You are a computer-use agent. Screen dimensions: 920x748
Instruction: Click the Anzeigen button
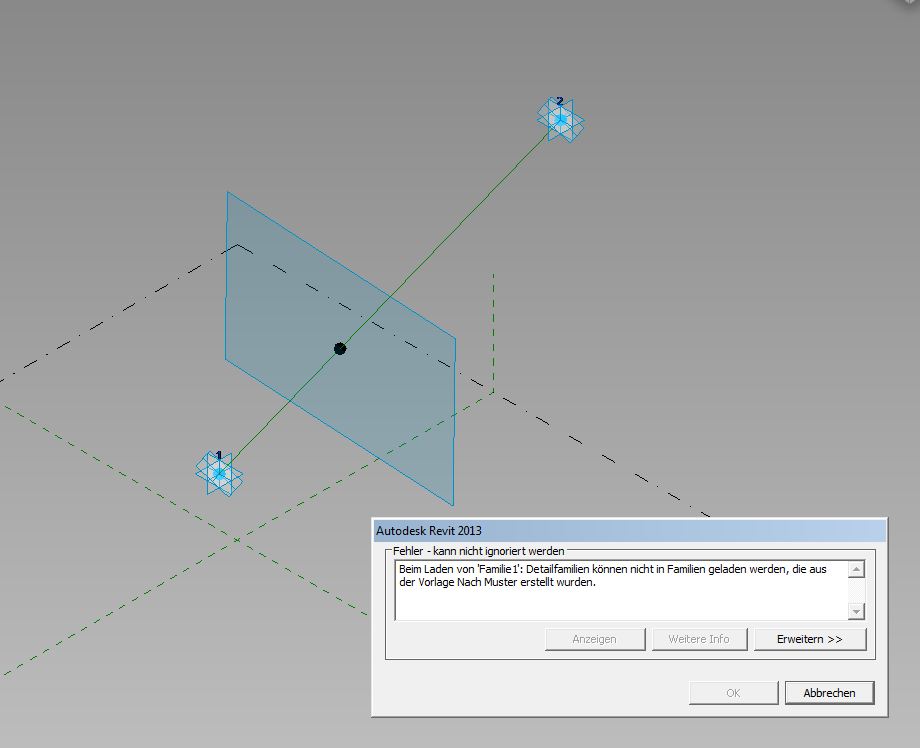[x=594, y=639]
